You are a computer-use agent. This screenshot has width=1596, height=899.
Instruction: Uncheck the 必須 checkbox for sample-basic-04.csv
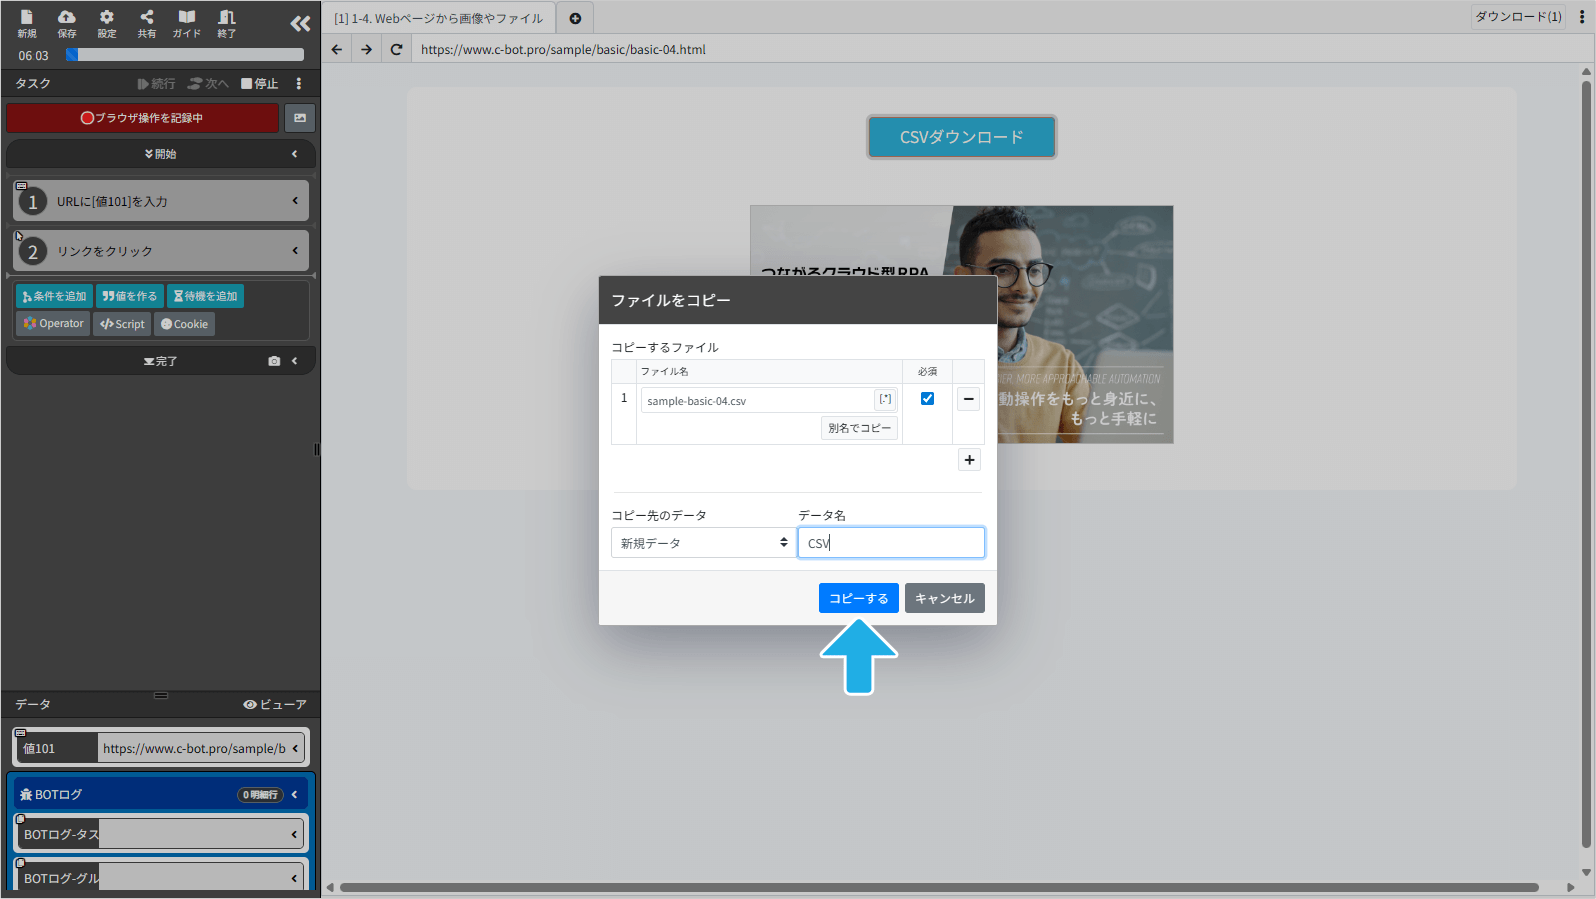927,398
